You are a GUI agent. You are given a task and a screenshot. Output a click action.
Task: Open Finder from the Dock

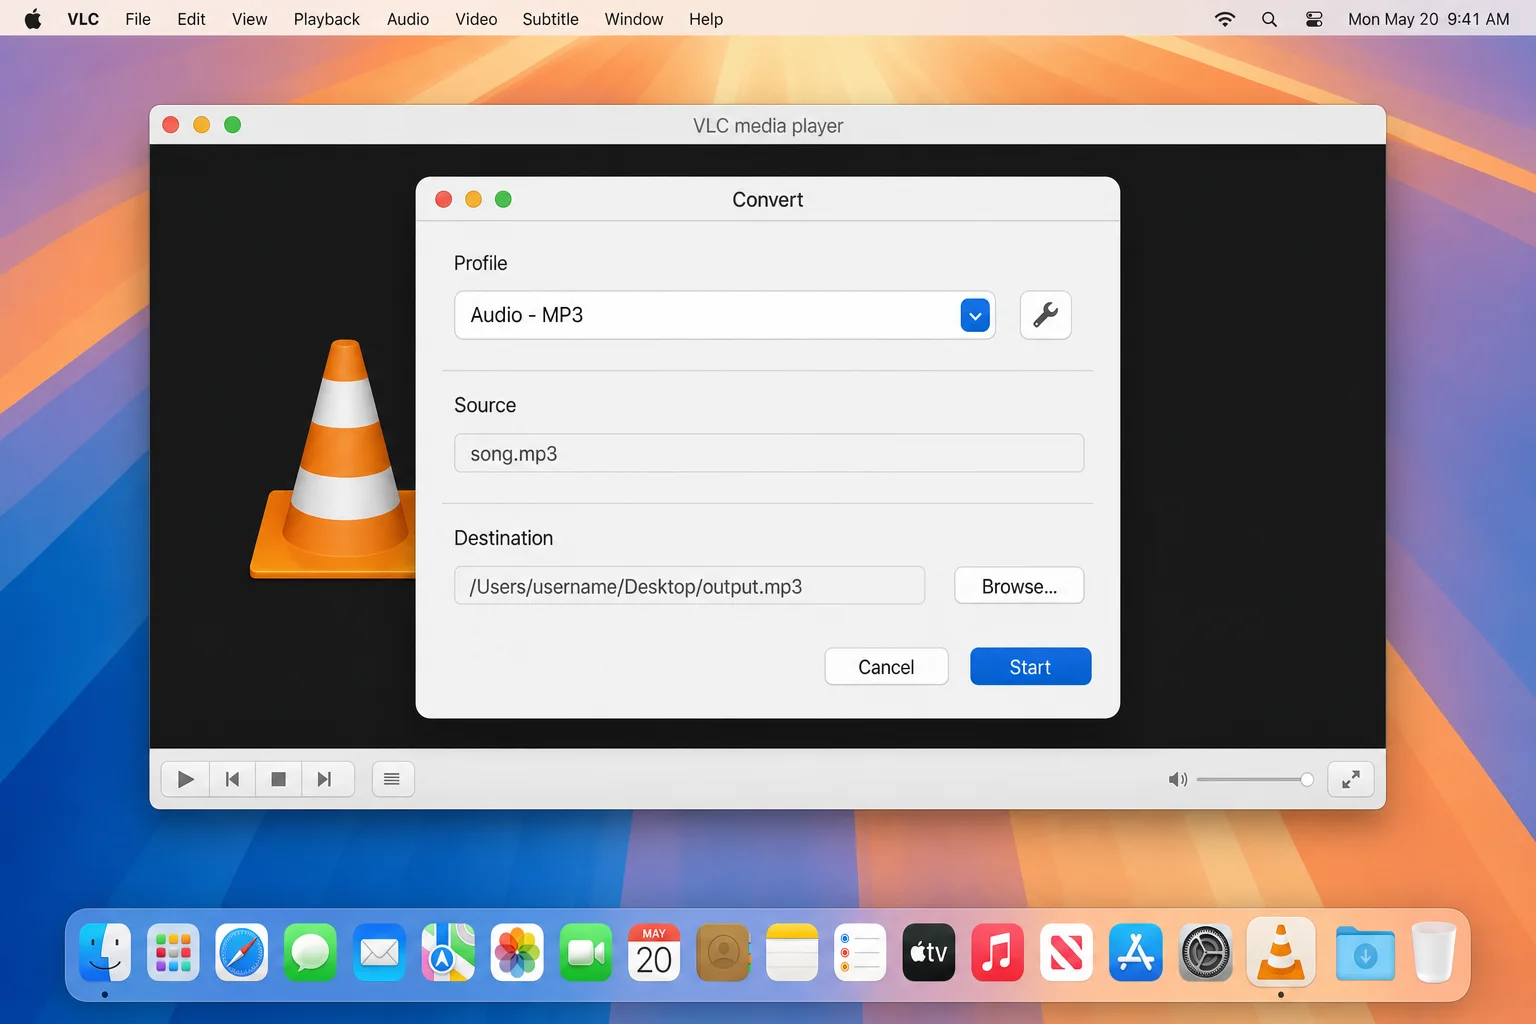pos(105,952)
